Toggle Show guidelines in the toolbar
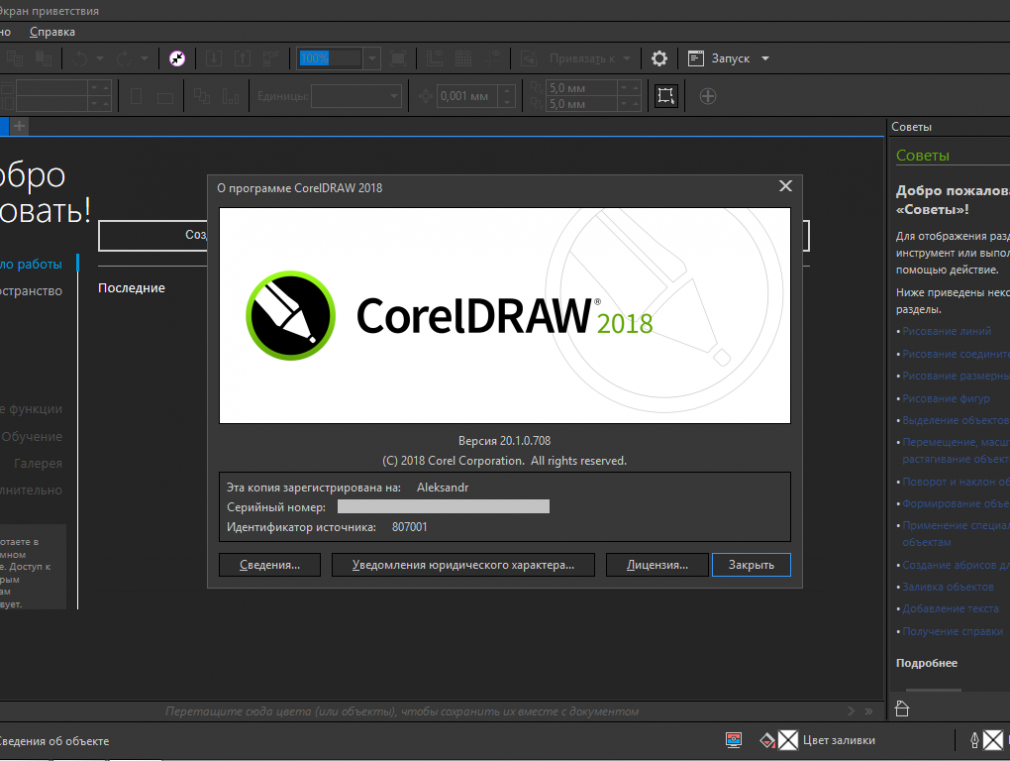 point(493,59)
